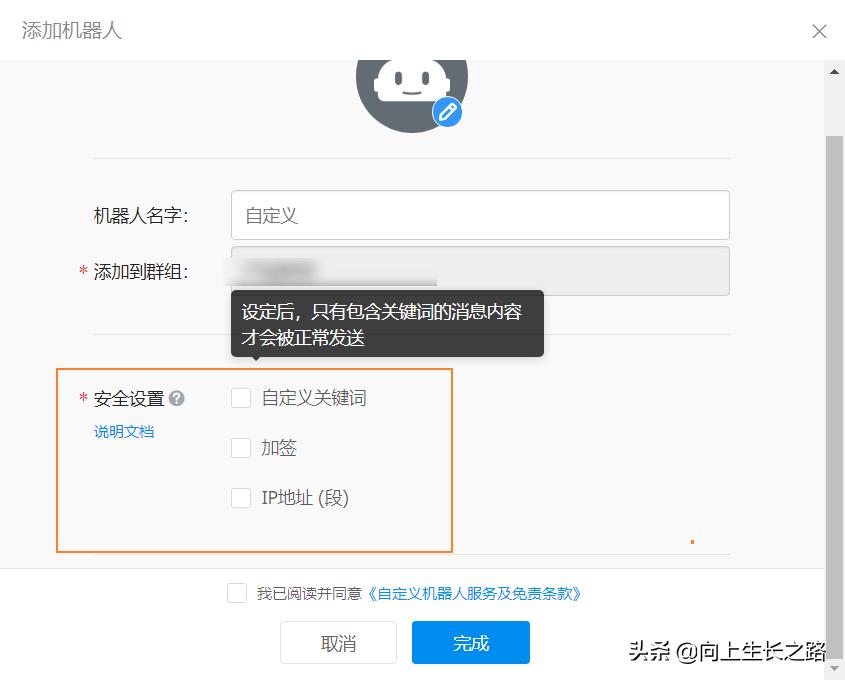Click the scrollbar up arrow
845x681 pixels.
(833, 71)
